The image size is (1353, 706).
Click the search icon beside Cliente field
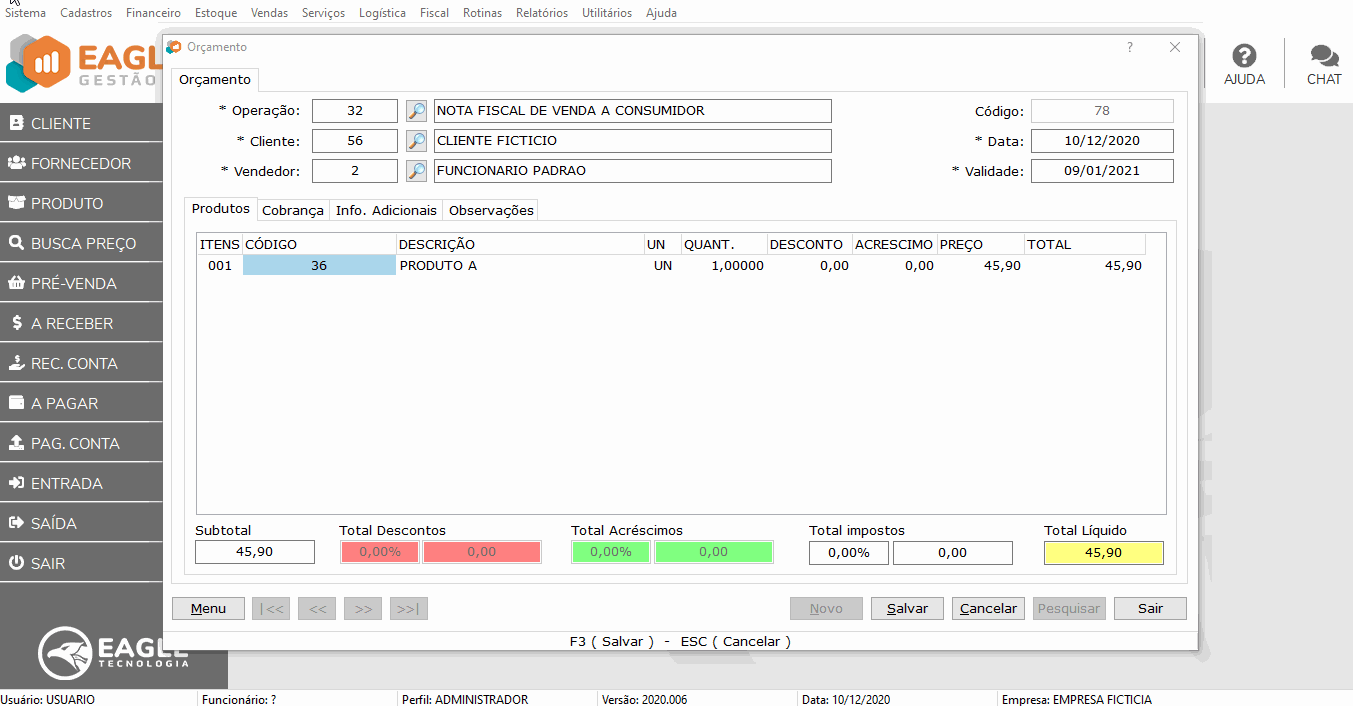(x=416, y=141)
